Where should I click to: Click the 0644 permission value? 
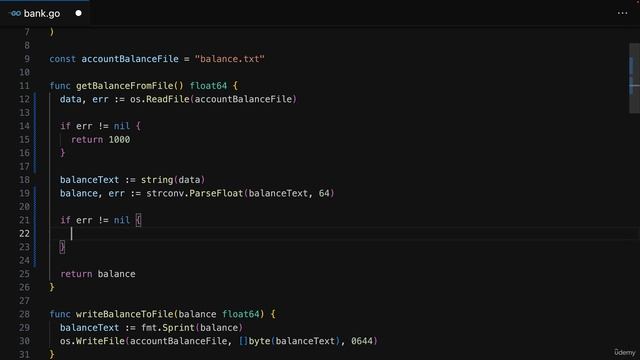tap(362, 341)
